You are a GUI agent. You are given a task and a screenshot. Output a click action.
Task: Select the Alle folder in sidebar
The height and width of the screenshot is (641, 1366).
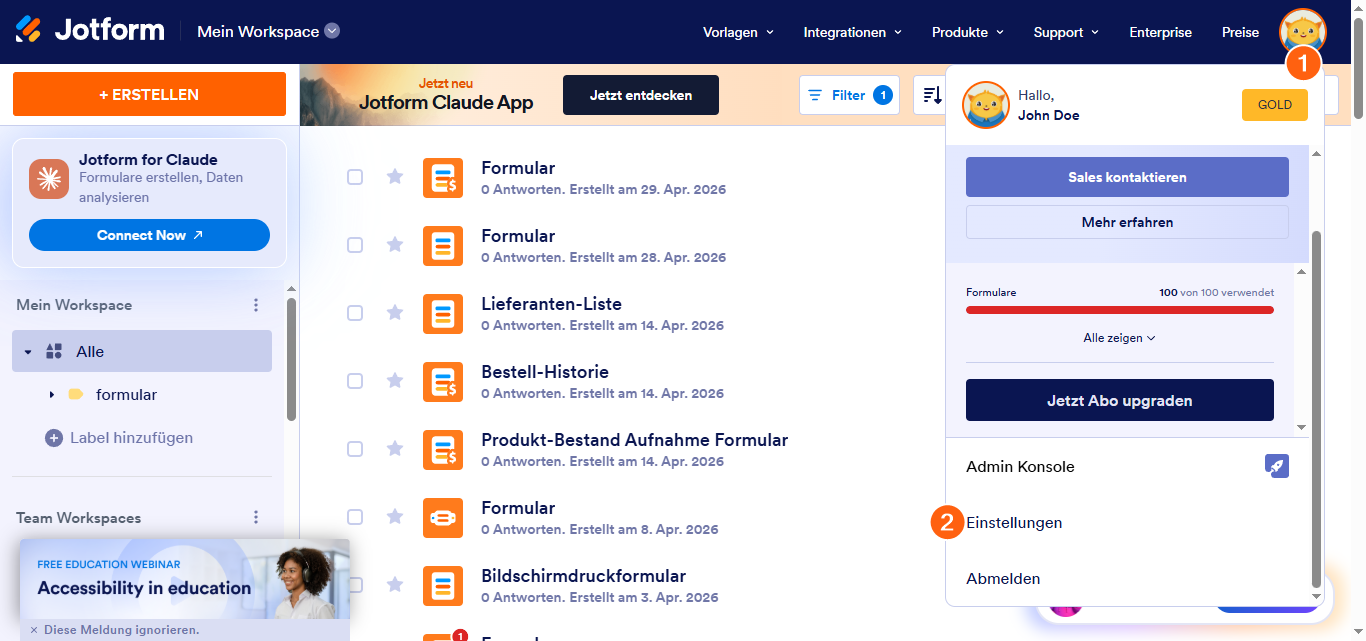click(x=142, y=351)
